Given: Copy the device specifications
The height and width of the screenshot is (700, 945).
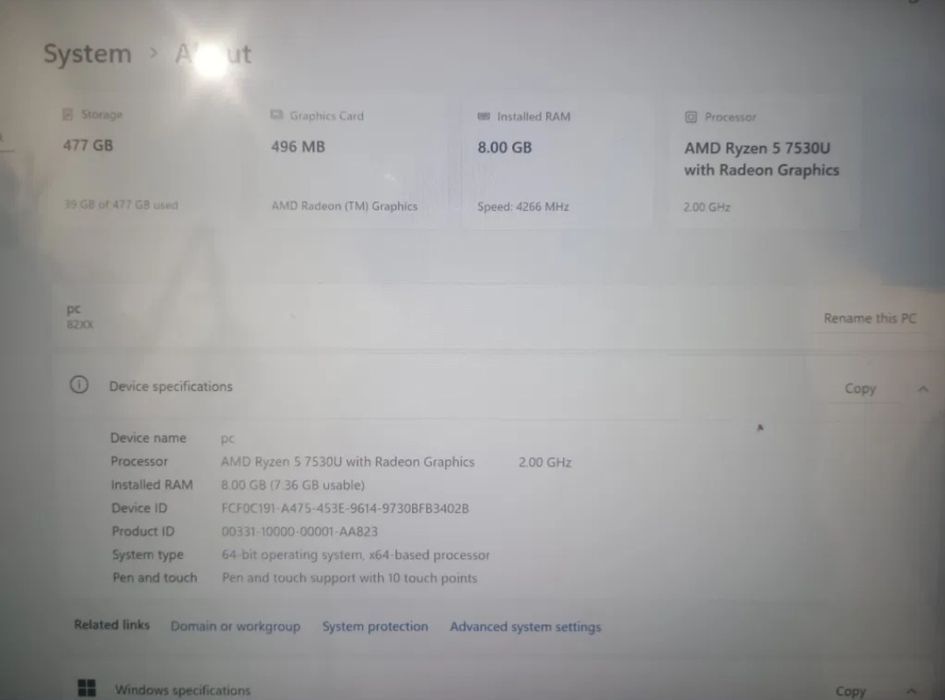Looking at the screenshot, I should 860,389.
